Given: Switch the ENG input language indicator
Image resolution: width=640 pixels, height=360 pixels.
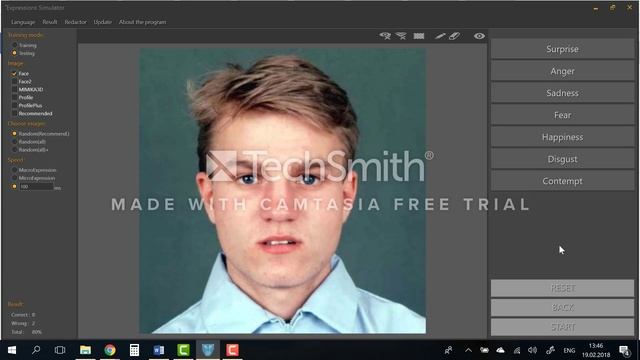Looking at the screenshot, I should pos(569,351).
